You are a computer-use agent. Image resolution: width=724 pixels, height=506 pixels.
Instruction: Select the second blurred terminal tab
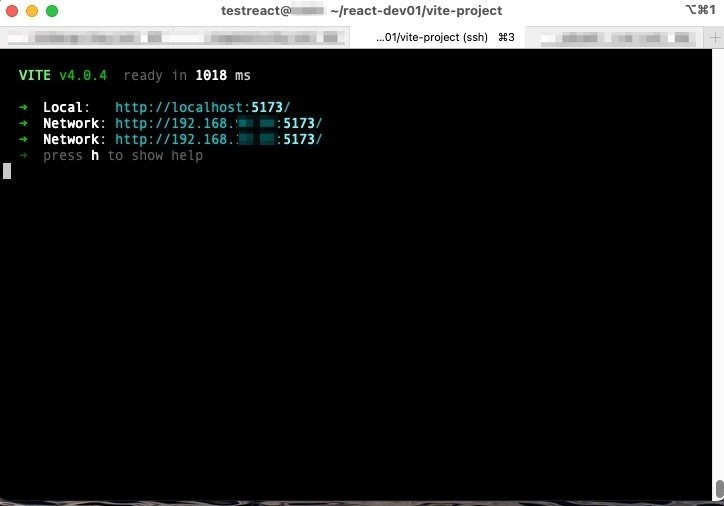[x=247, y=37]
